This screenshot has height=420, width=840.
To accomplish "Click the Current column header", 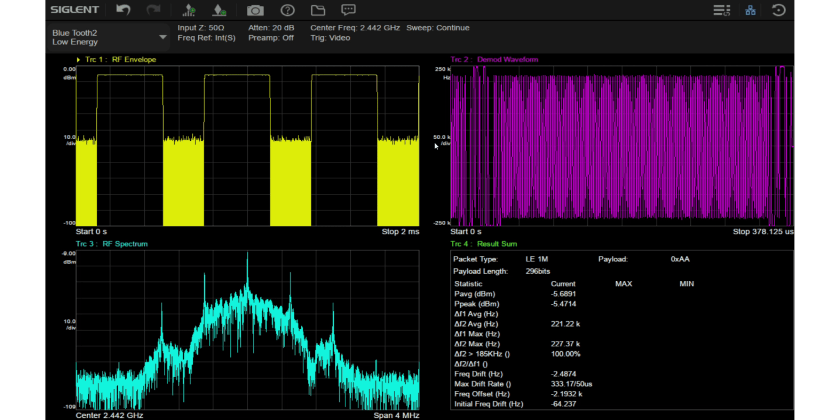I will point(563,284).
